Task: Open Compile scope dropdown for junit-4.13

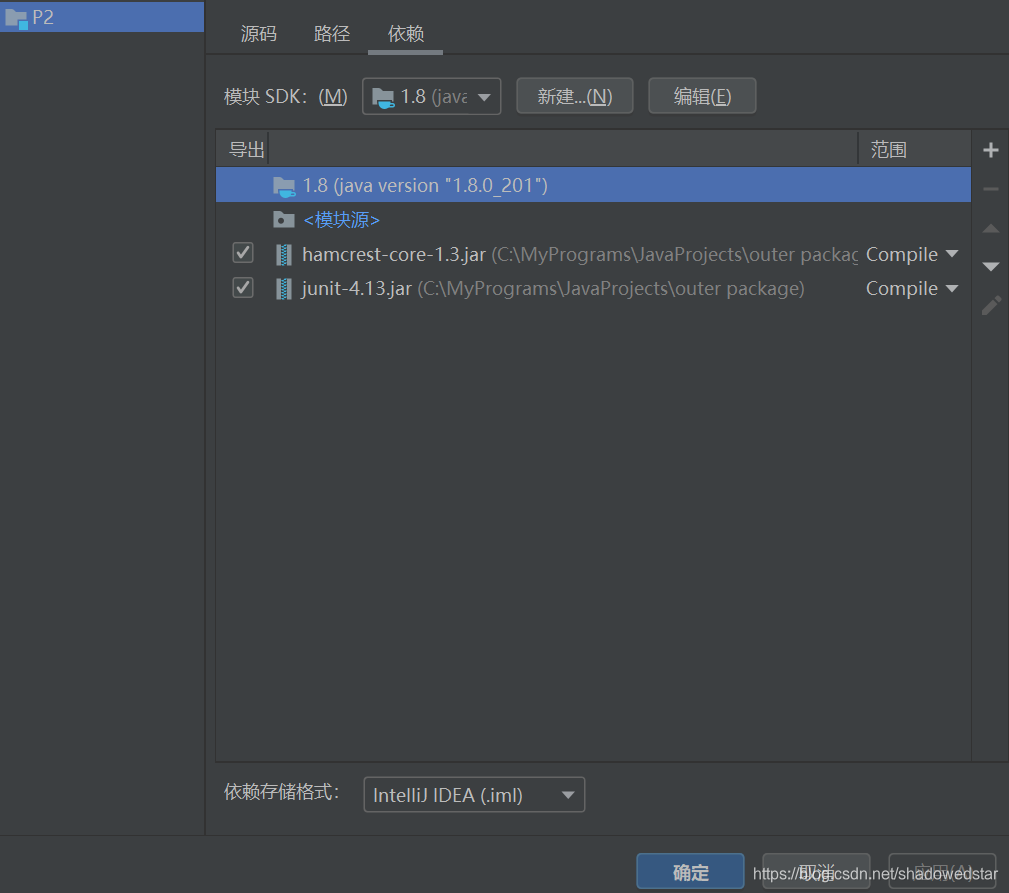Action: coord(912,288)
